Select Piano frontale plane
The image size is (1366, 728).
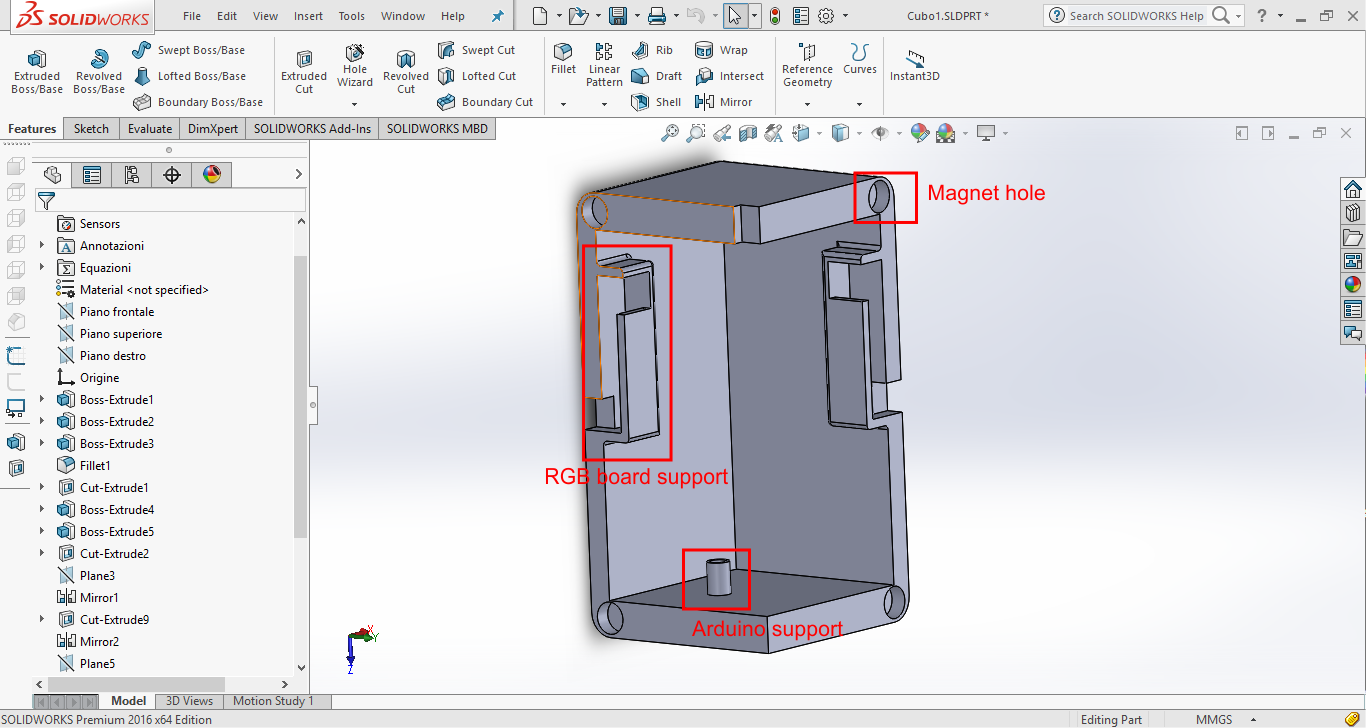pyautogui.click(x=117, y=312)
